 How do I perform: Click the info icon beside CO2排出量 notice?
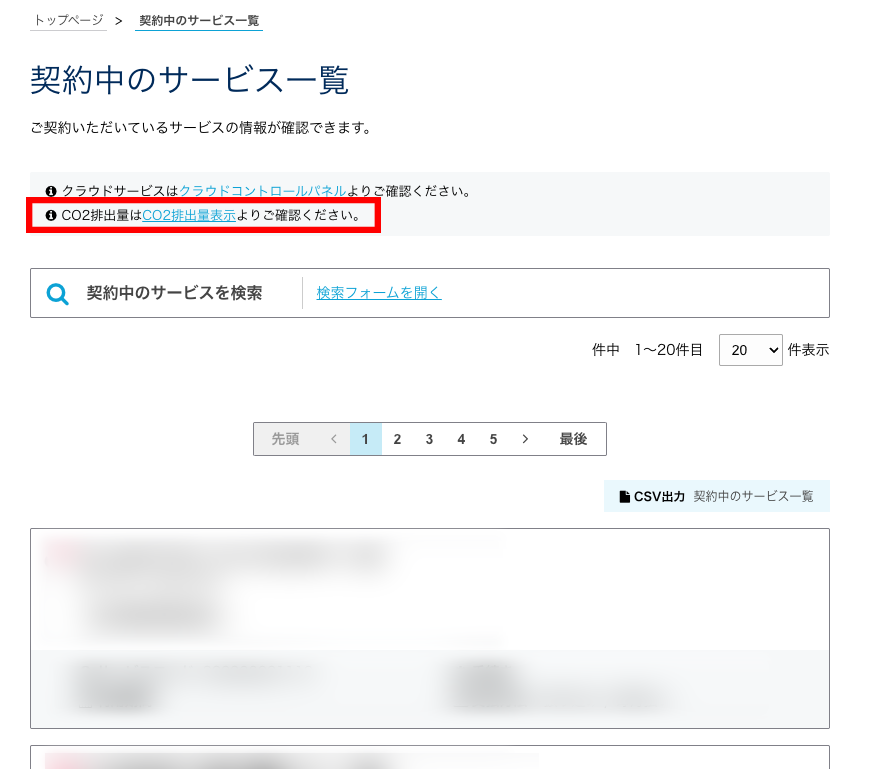coord(51,215)
